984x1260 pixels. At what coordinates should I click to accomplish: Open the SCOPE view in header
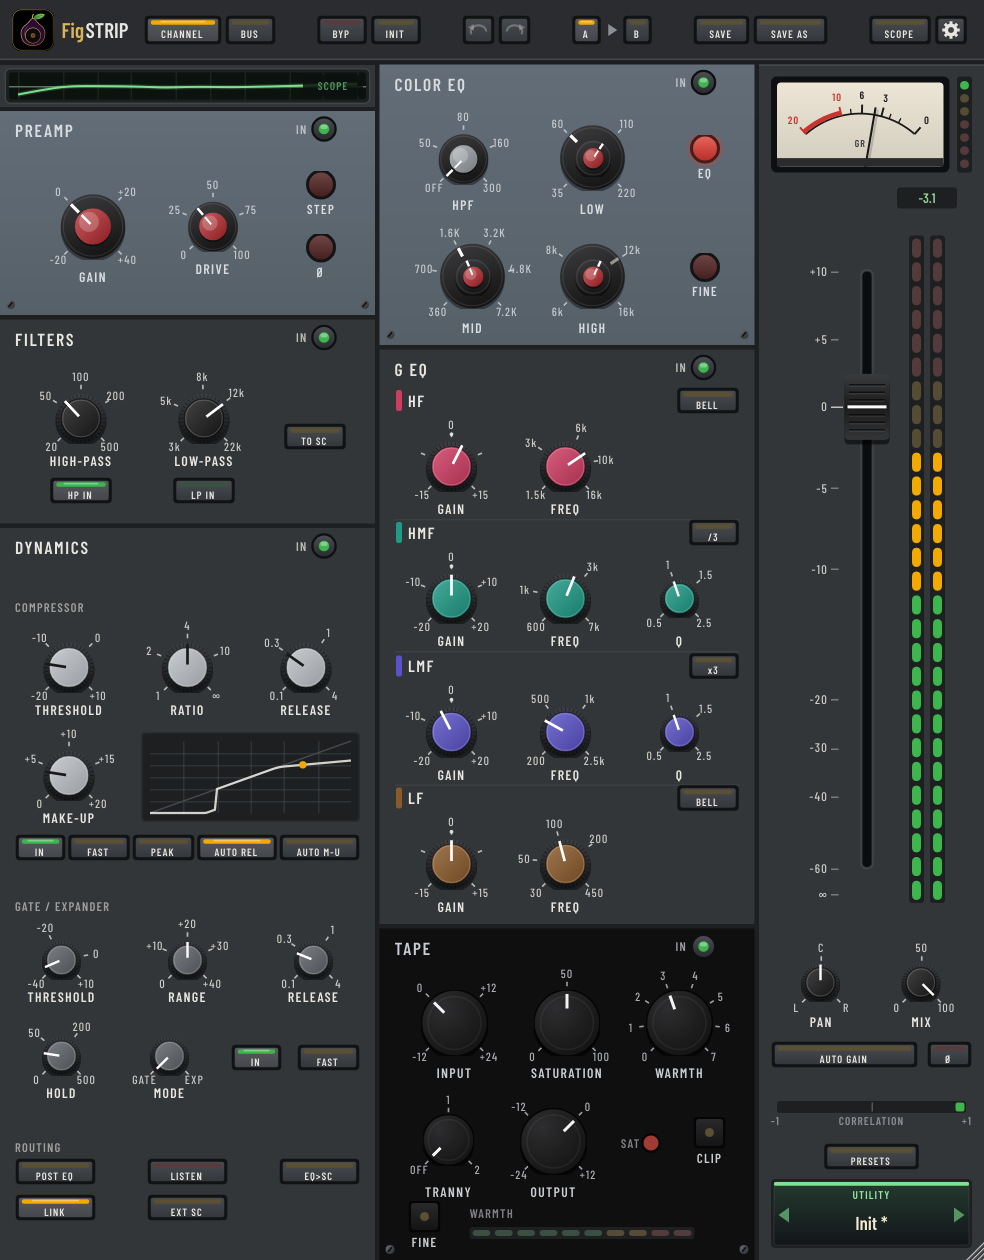[x=899, y=30]
